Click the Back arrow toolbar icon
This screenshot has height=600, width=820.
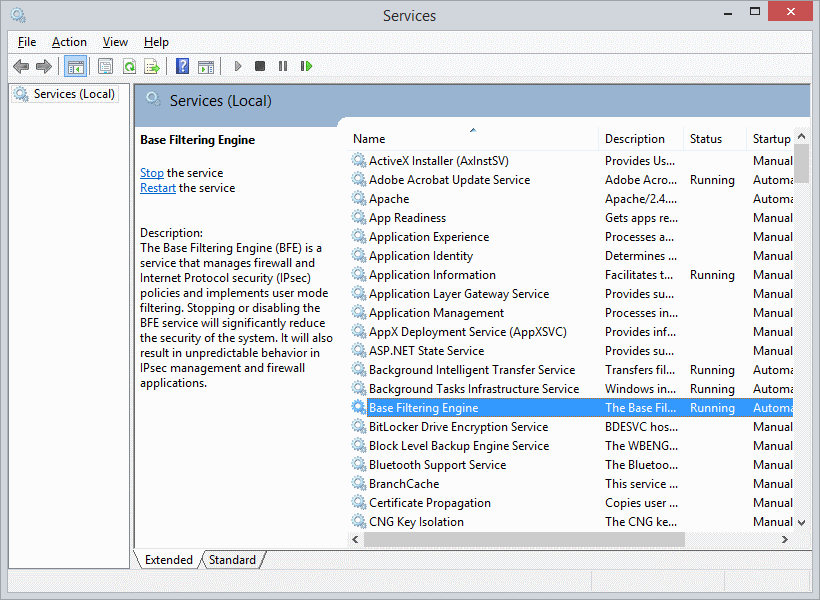21,66
